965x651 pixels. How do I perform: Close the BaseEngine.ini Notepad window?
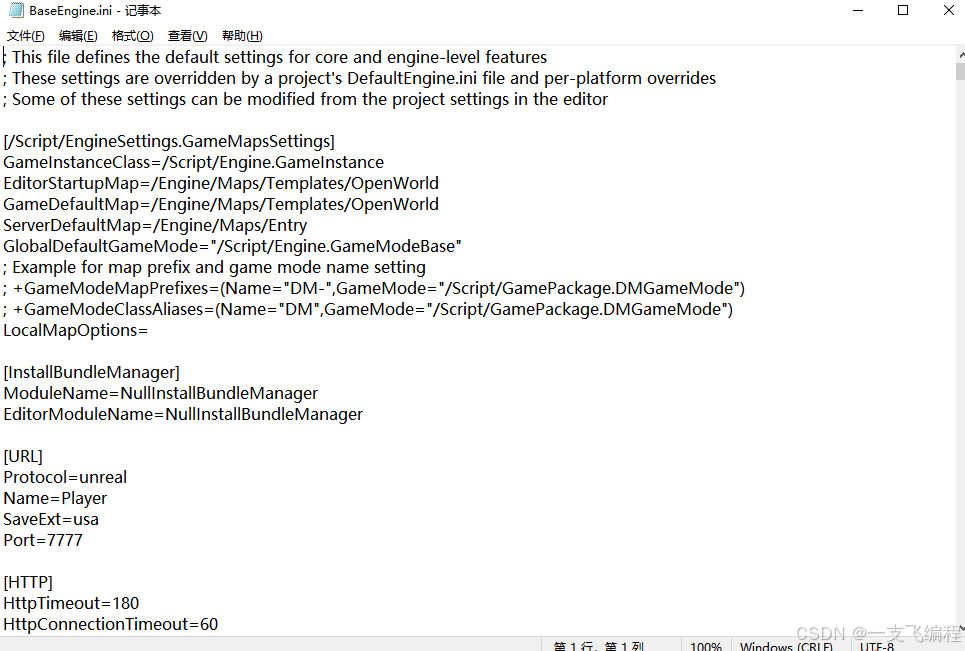(948, 10)
